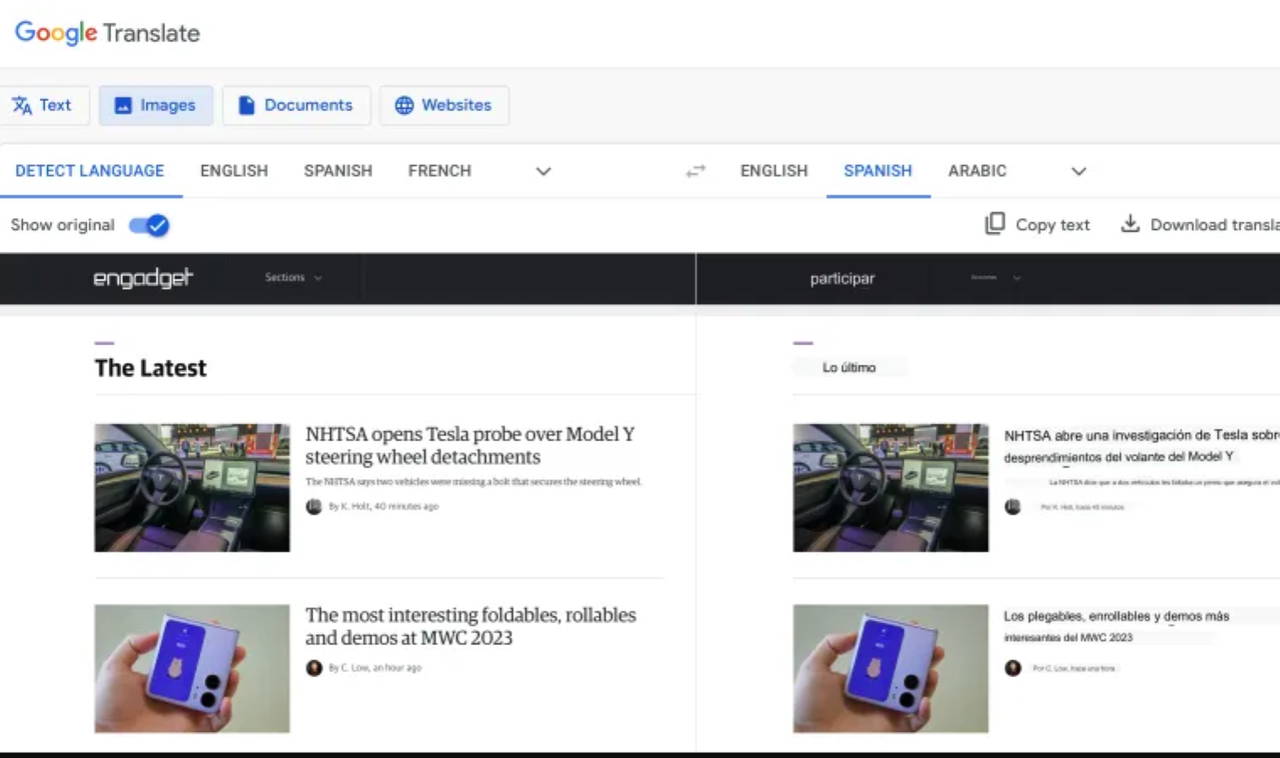Image resolution: width=1280 pixels, height=758 pixels.
Task: Open NHTSA Tesla probe headline link
Action: [470, 445]
